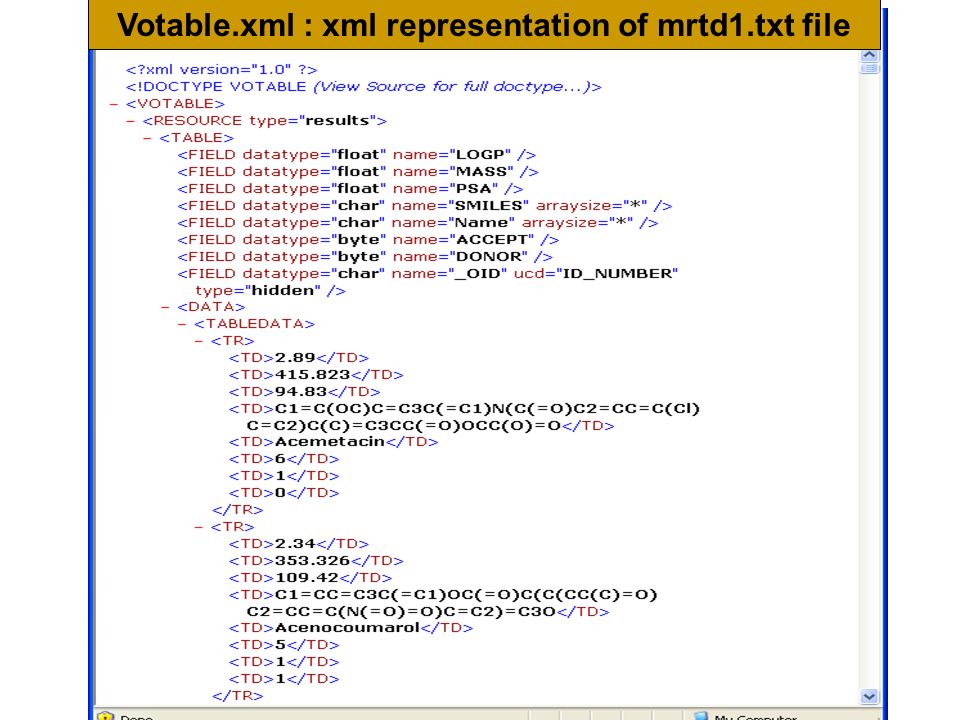Viewport: 960px width, 720px height.
Task: Click the TD value 6
Action: [x=280, y=459]
